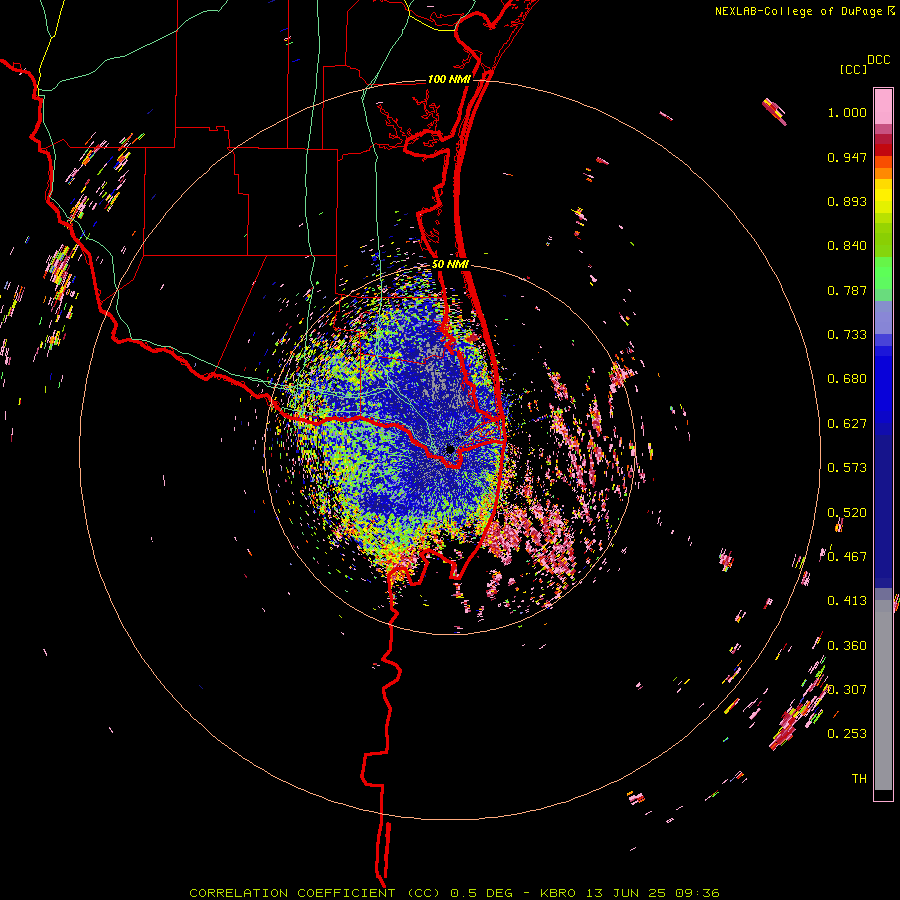Screen dimensions: 900x900
Task: Select the 0.893 scale value
Action: point(847,201)
